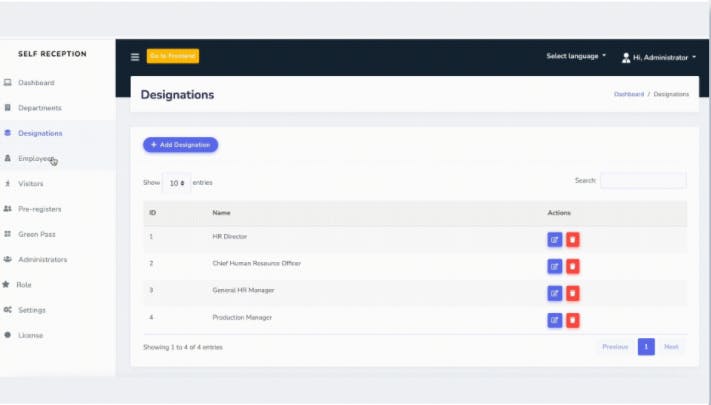The image size is (711, 405).
Task: Open Visitors from the sidebar
Action: [x=31, y=184]
